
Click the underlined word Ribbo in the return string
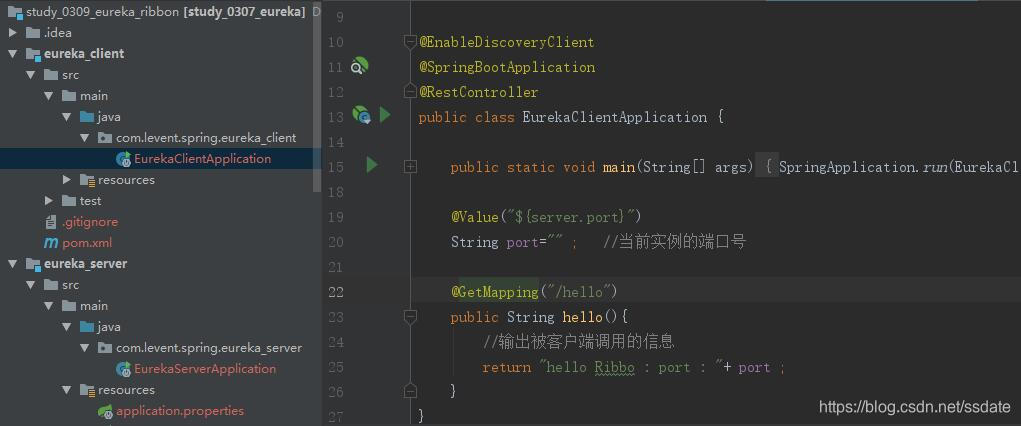click(615, 367)
